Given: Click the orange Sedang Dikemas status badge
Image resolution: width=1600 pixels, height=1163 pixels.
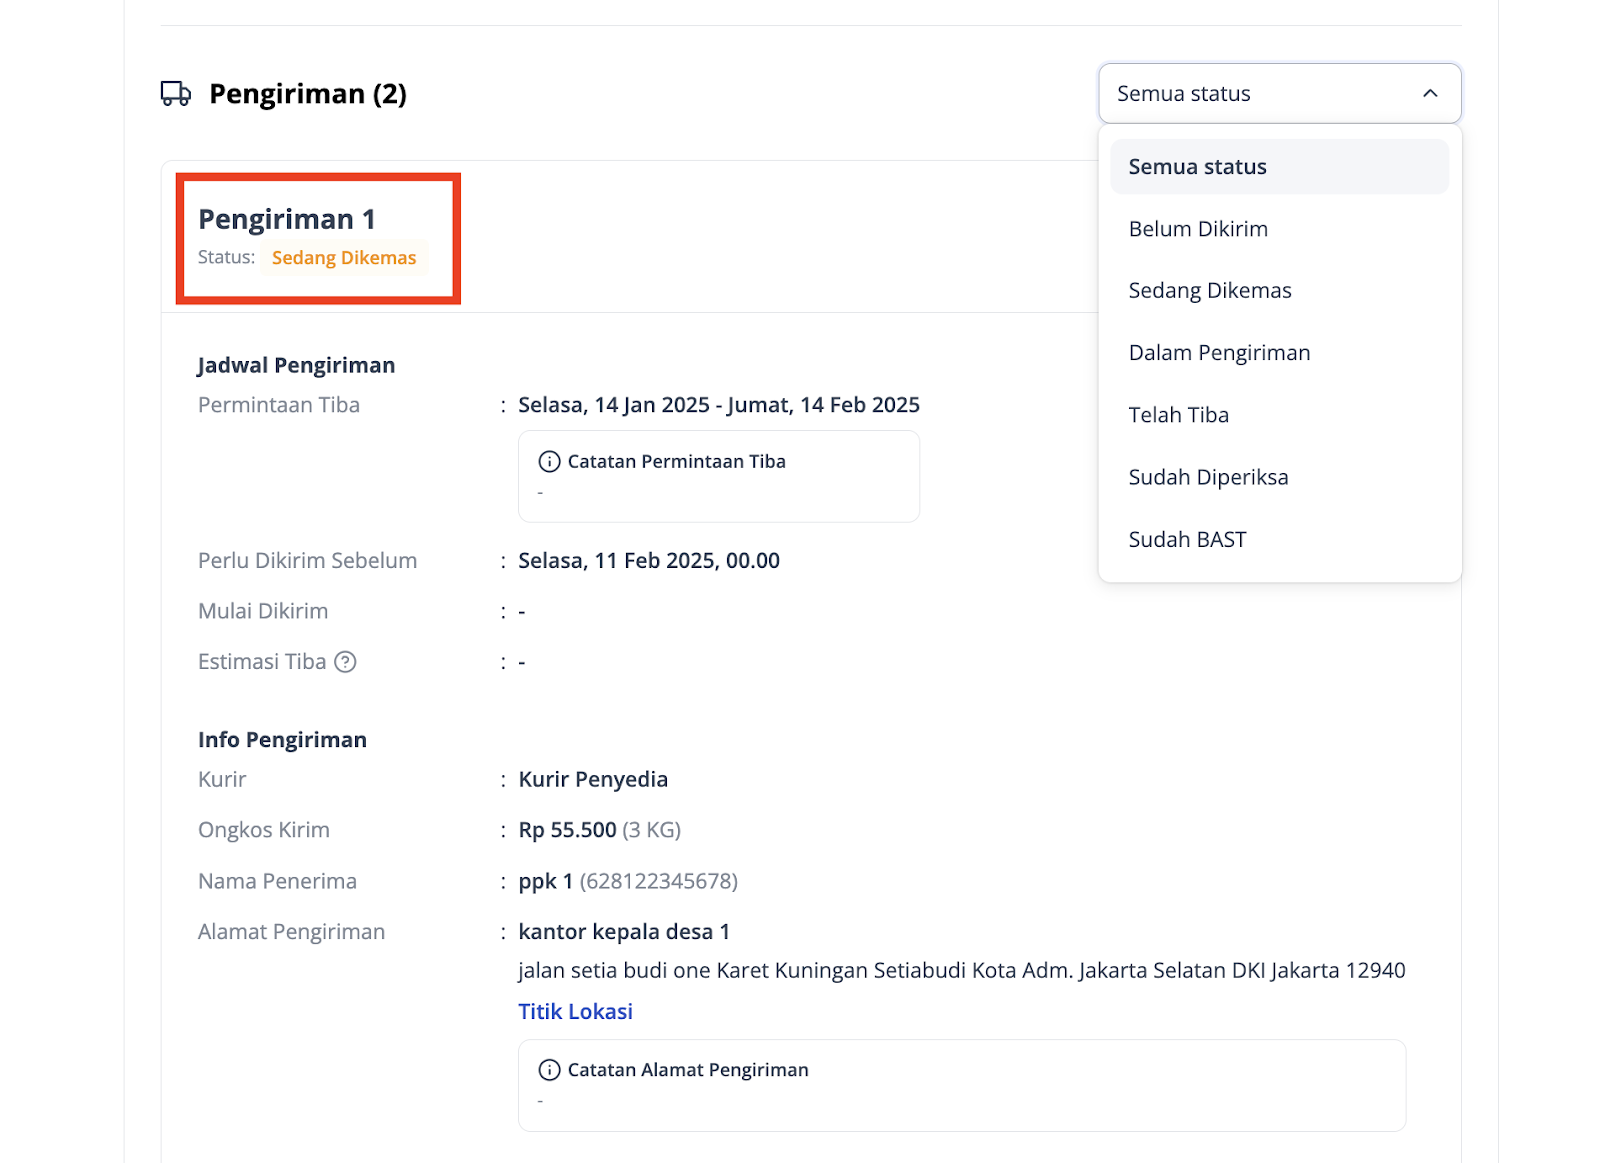Looking at the screenshot, I should (x=344, y=258).
